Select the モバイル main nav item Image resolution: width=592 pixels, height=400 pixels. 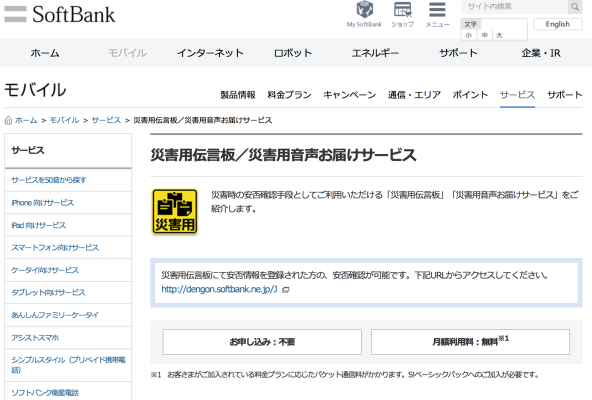[x=128, y=53]
